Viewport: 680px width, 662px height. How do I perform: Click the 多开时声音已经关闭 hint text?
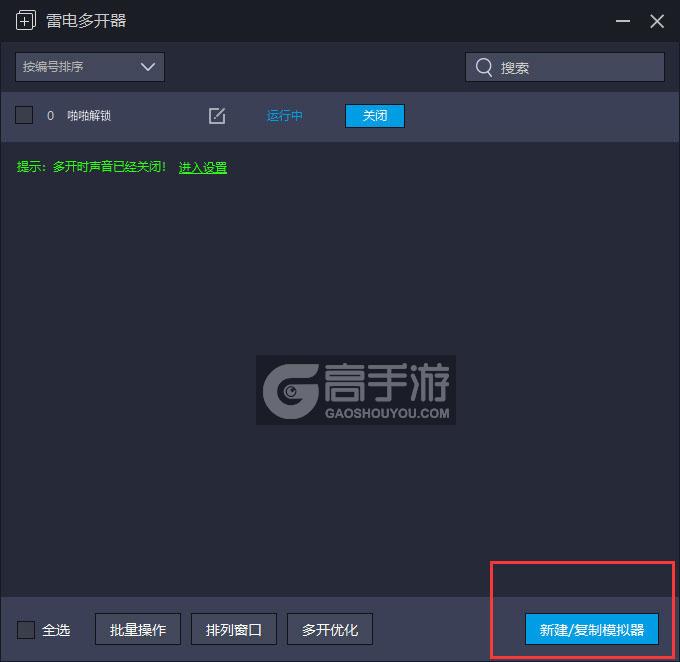coord(109,167)
